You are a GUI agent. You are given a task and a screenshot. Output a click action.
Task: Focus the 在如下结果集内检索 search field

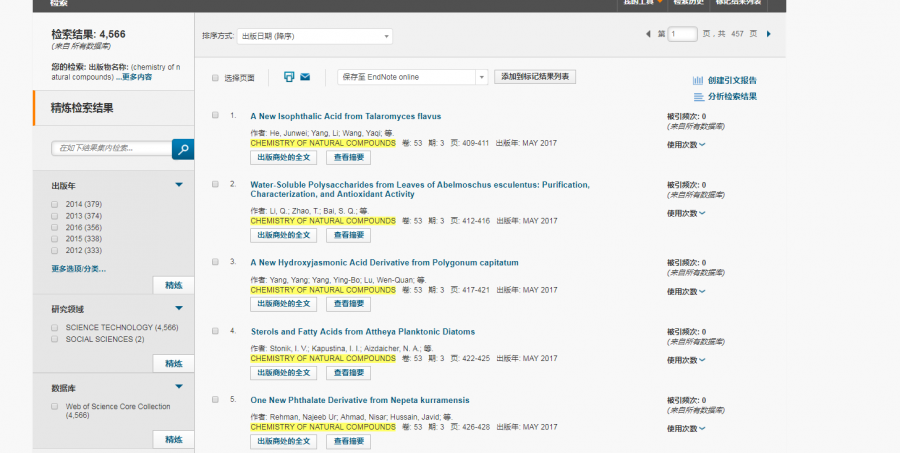click(112, 148)
